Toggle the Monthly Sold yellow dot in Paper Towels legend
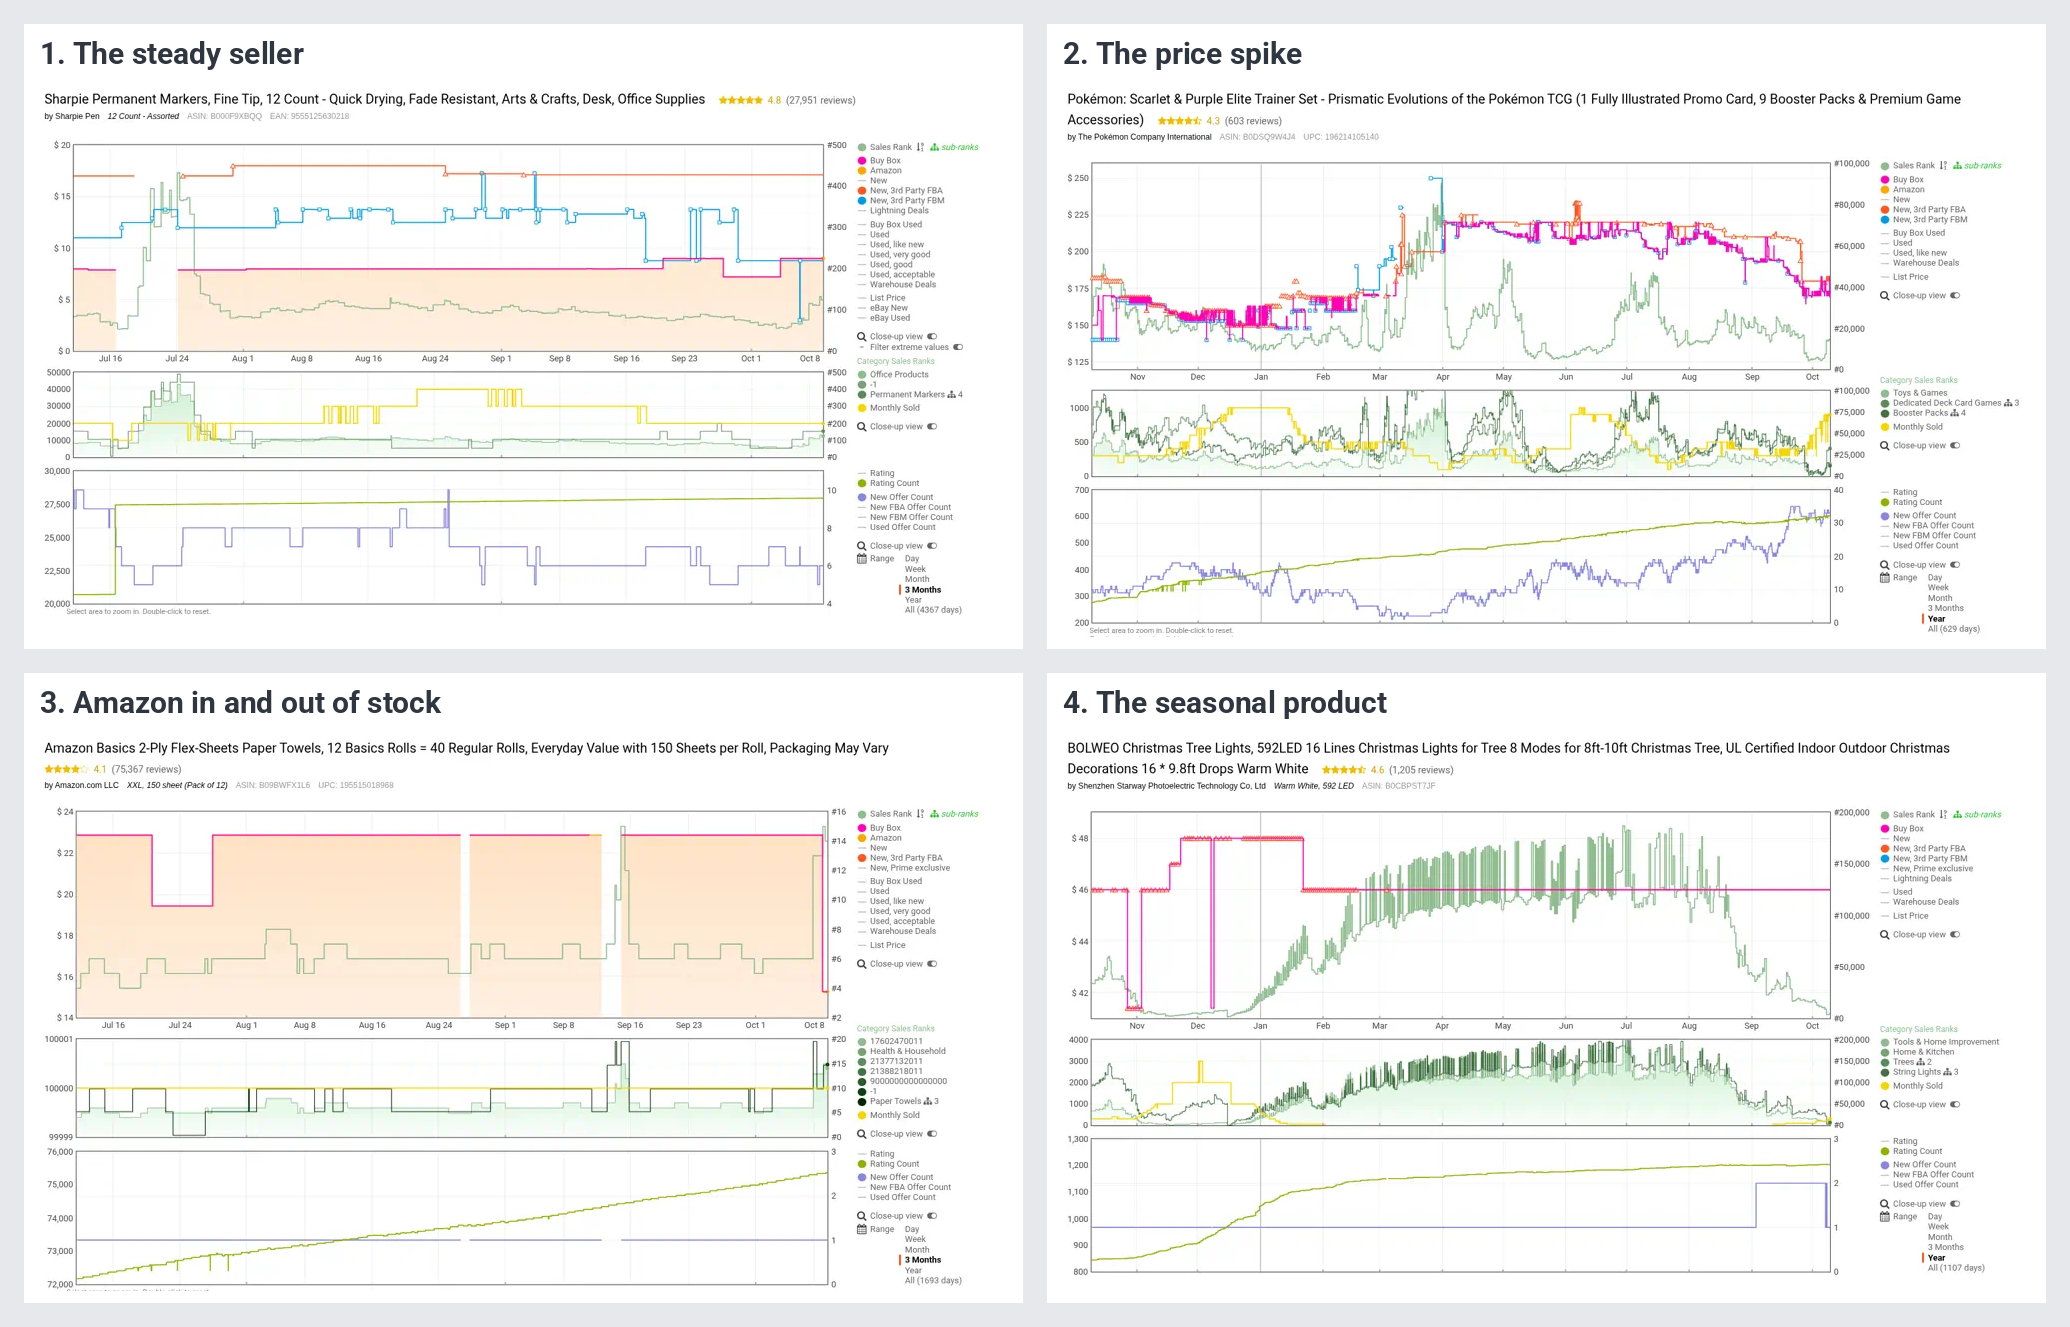This screenshot has width=2070, height=1327. pos(862,1115)
